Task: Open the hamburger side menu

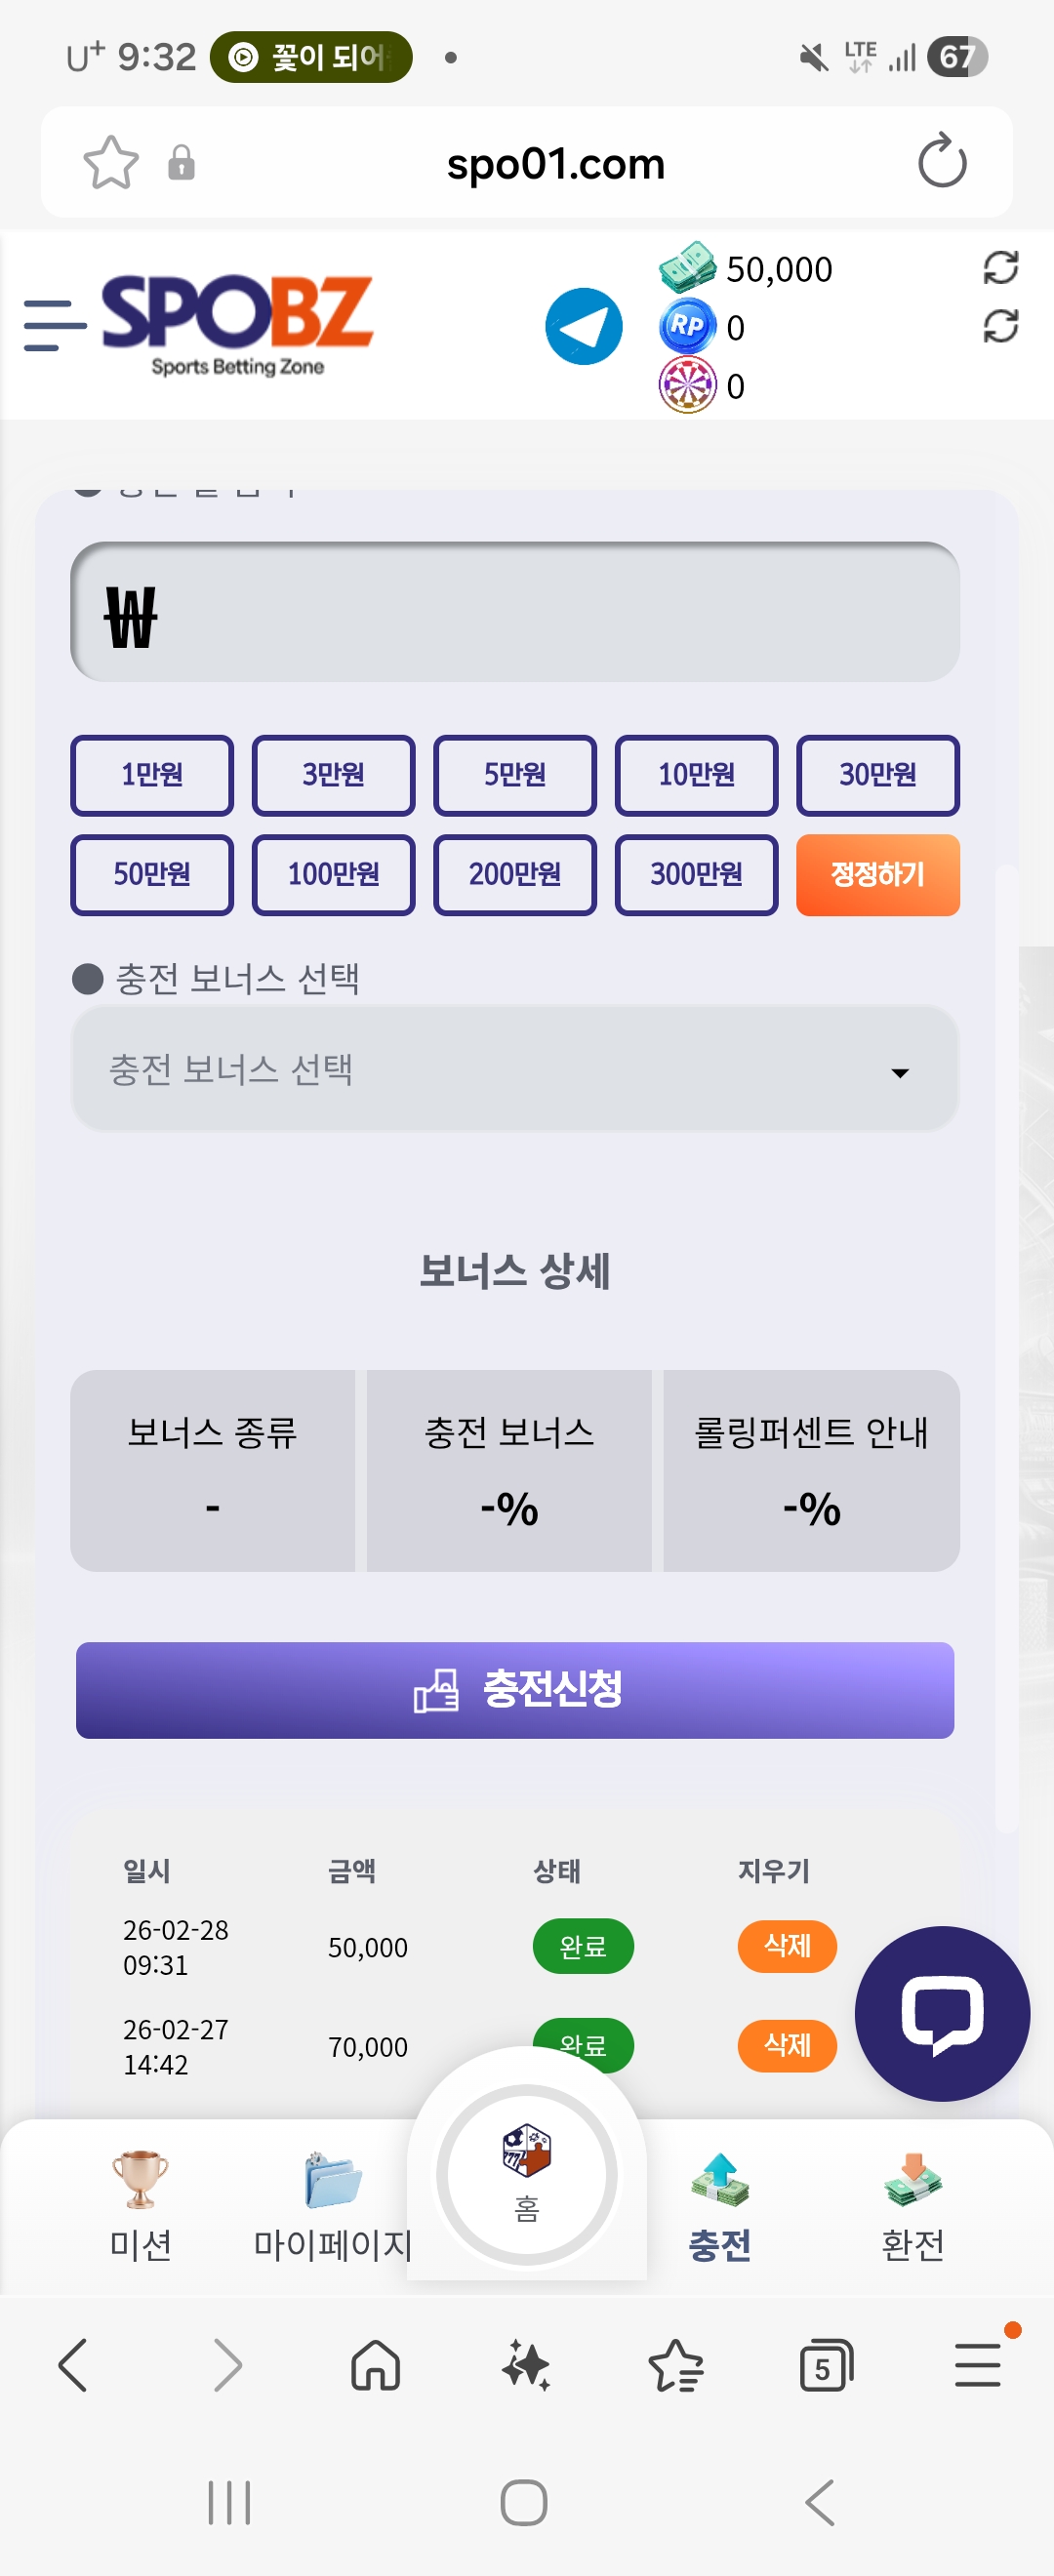Action: point(54,326)
